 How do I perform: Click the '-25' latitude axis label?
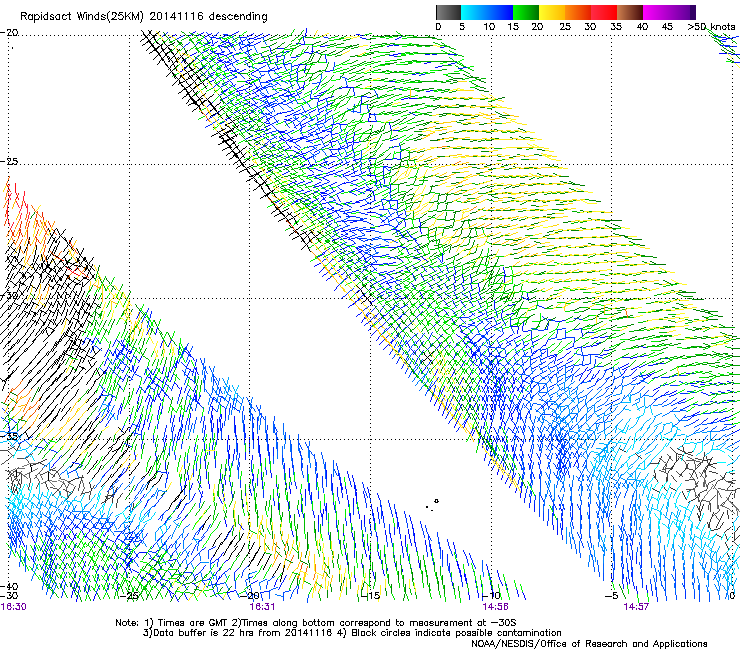pos(9,161)
